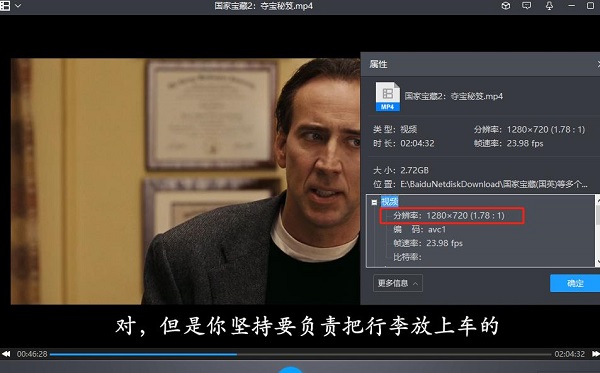Viewport: 600px width, 373px height.
Task: Click the window title 国家宝藏2: 夺宝秘笈.mp4
Action: point(263,6)
